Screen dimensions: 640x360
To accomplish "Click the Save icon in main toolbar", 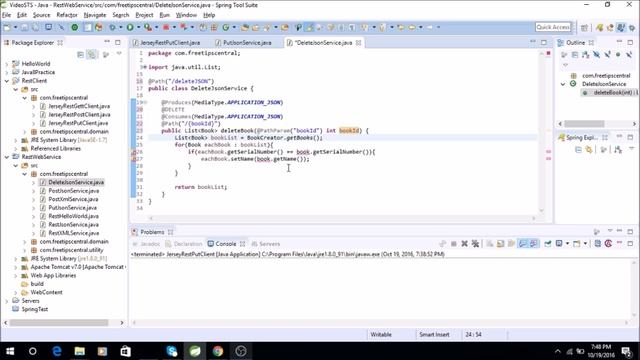I will (24, 27).
